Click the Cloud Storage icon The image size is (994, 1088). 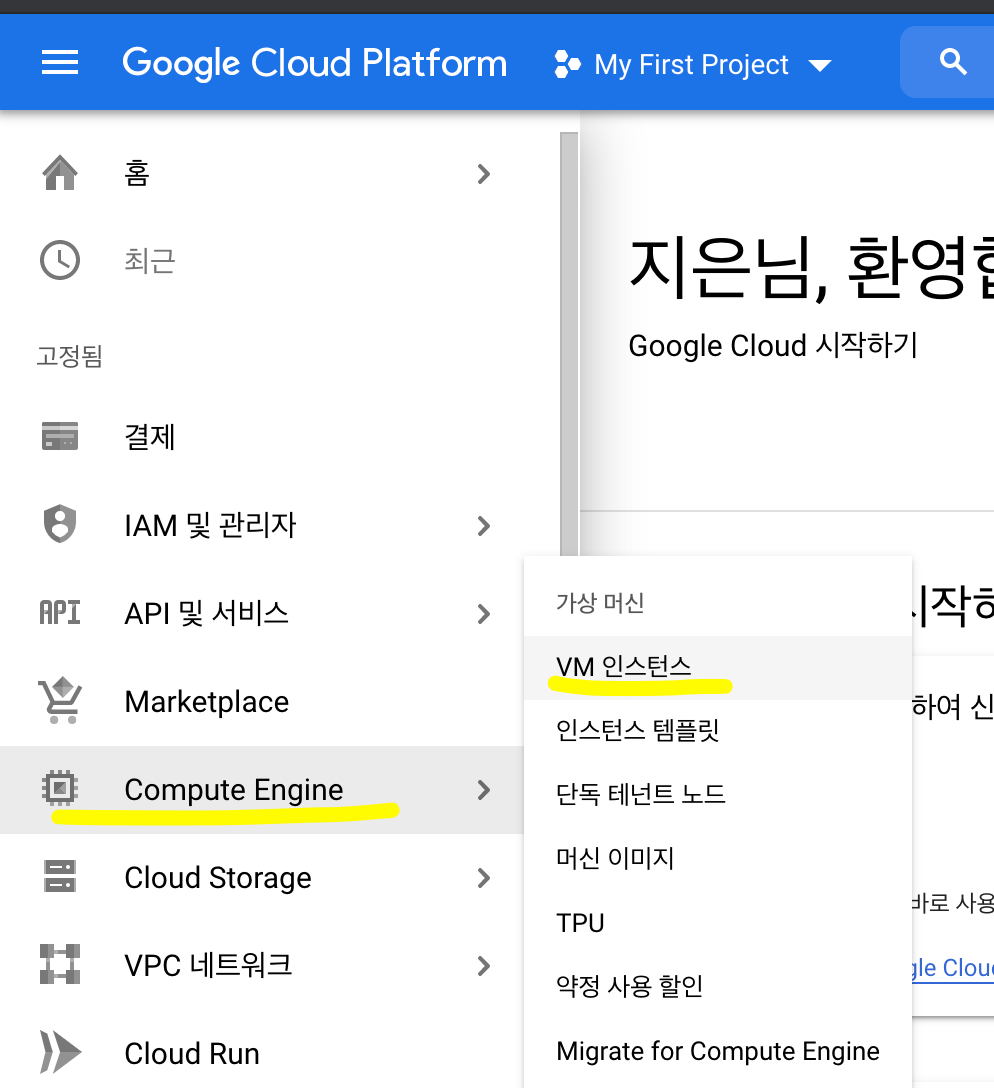pos(60,876)
